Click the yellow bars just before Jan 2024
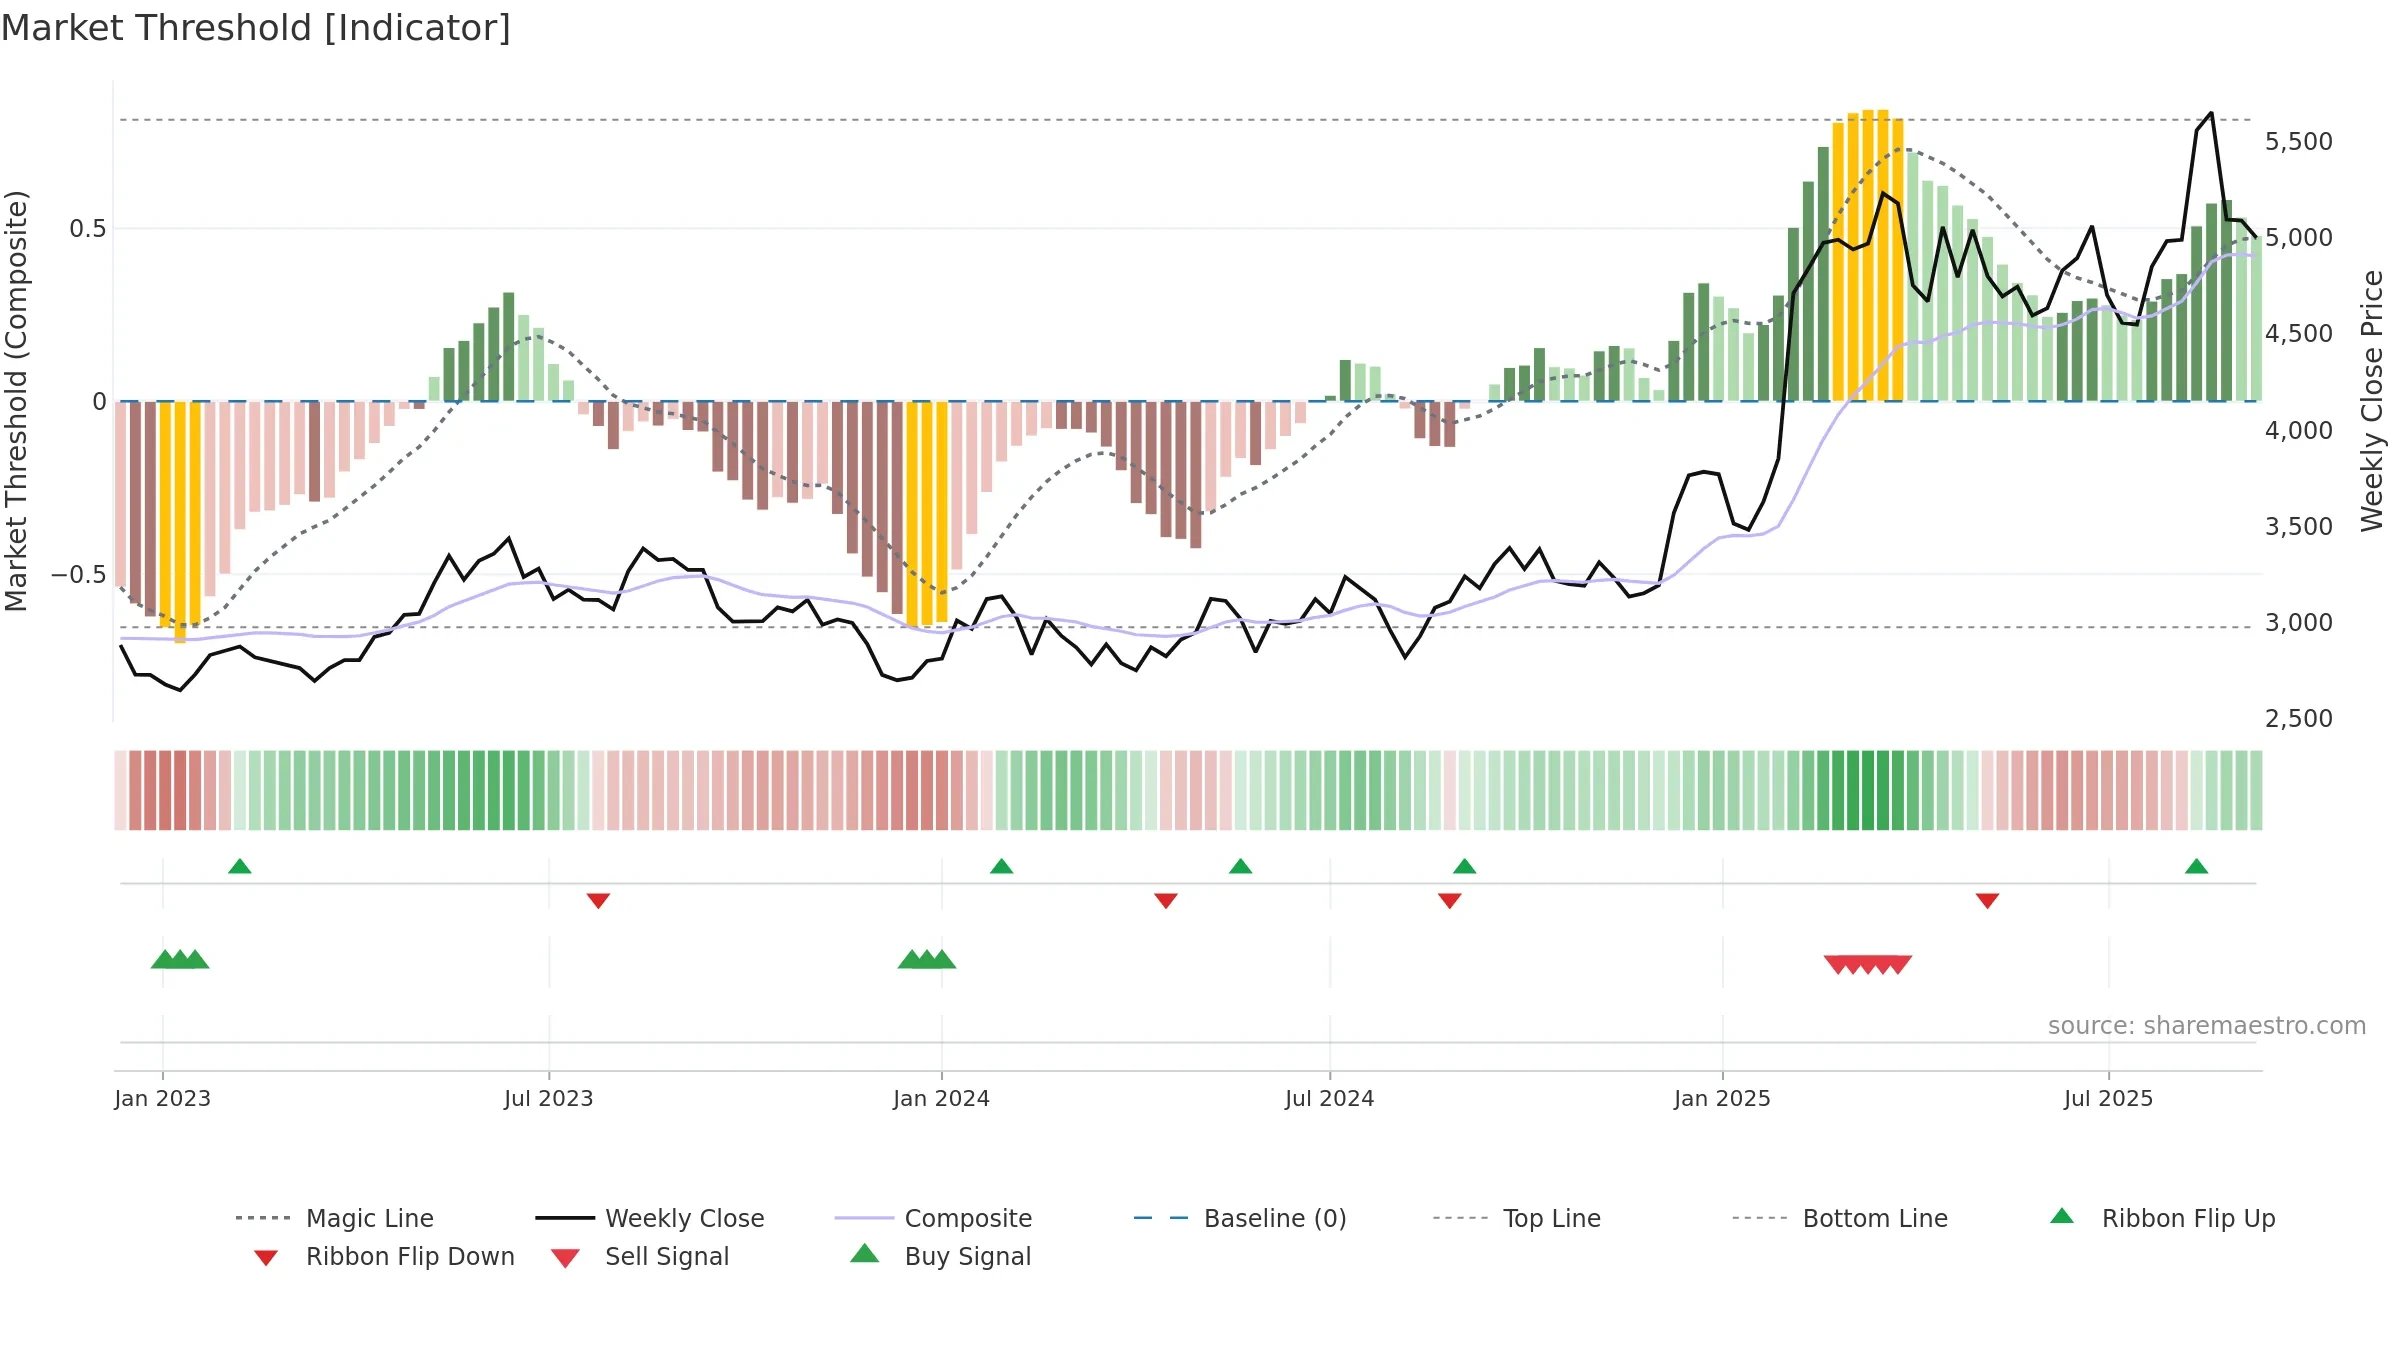2400x1350 pixels. (927, 513)
